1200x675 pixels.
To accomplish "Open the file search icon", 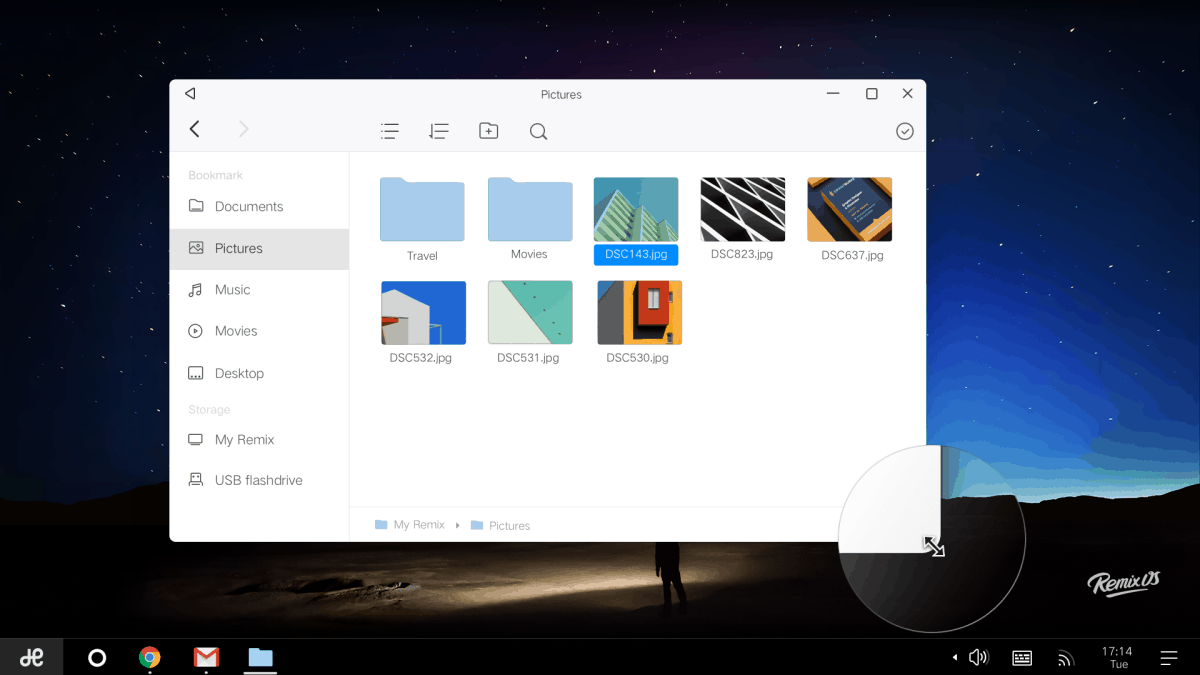I will pyautogui.click(x=538, y=132).
